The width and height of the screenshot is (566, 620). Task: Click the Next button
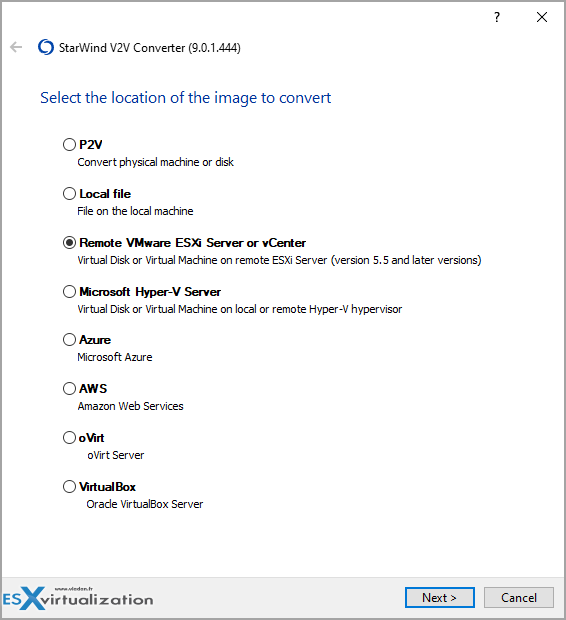439,597
